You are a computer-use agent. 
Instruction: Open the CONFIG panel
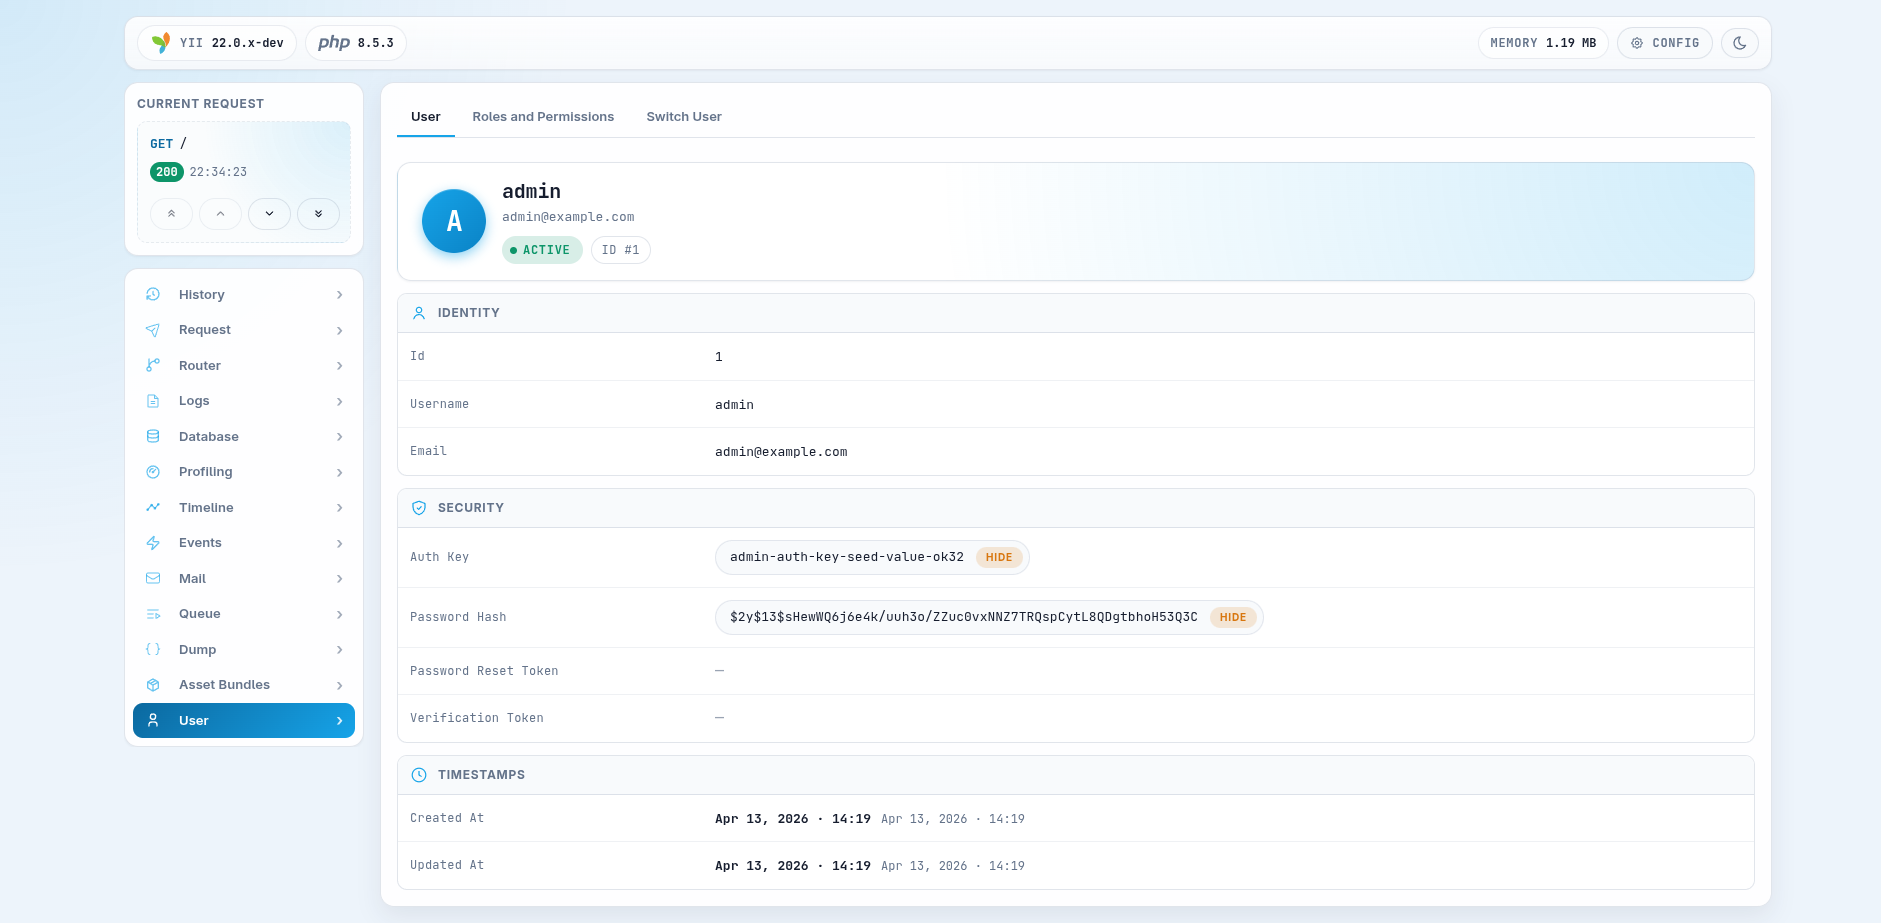[x=1665, y=43]
